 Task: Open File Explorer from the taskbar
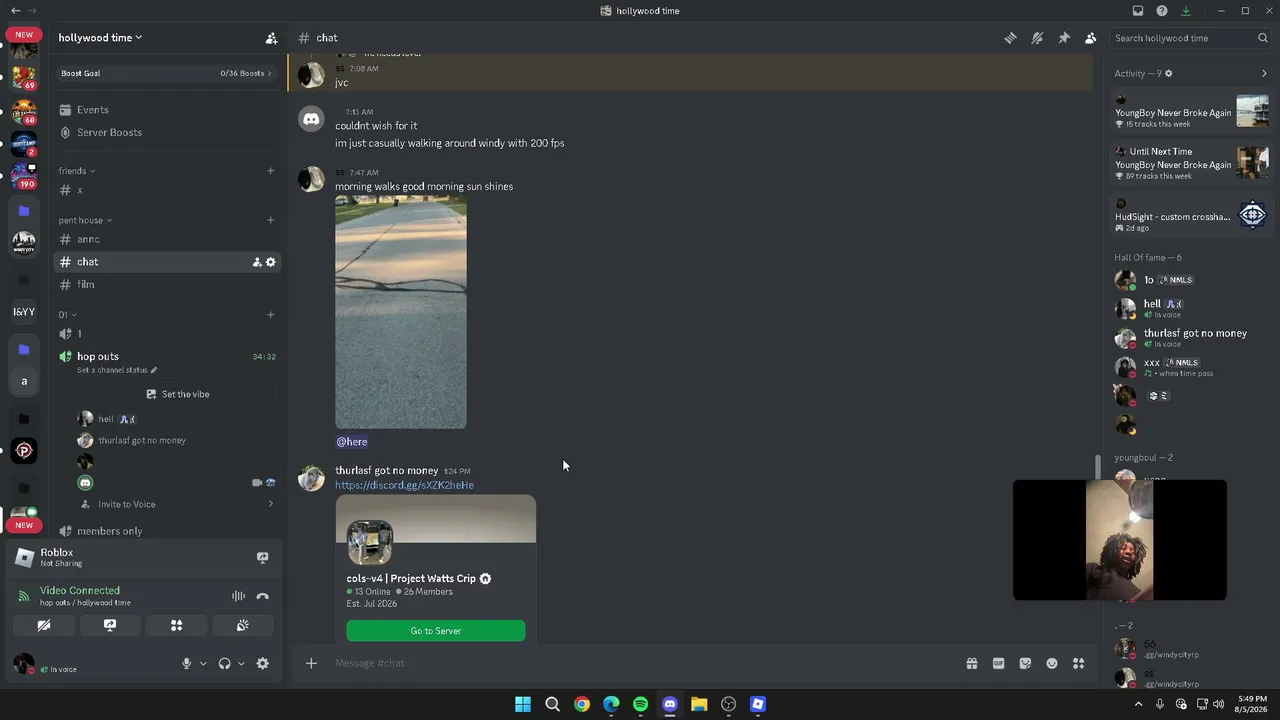coord(699,704)
